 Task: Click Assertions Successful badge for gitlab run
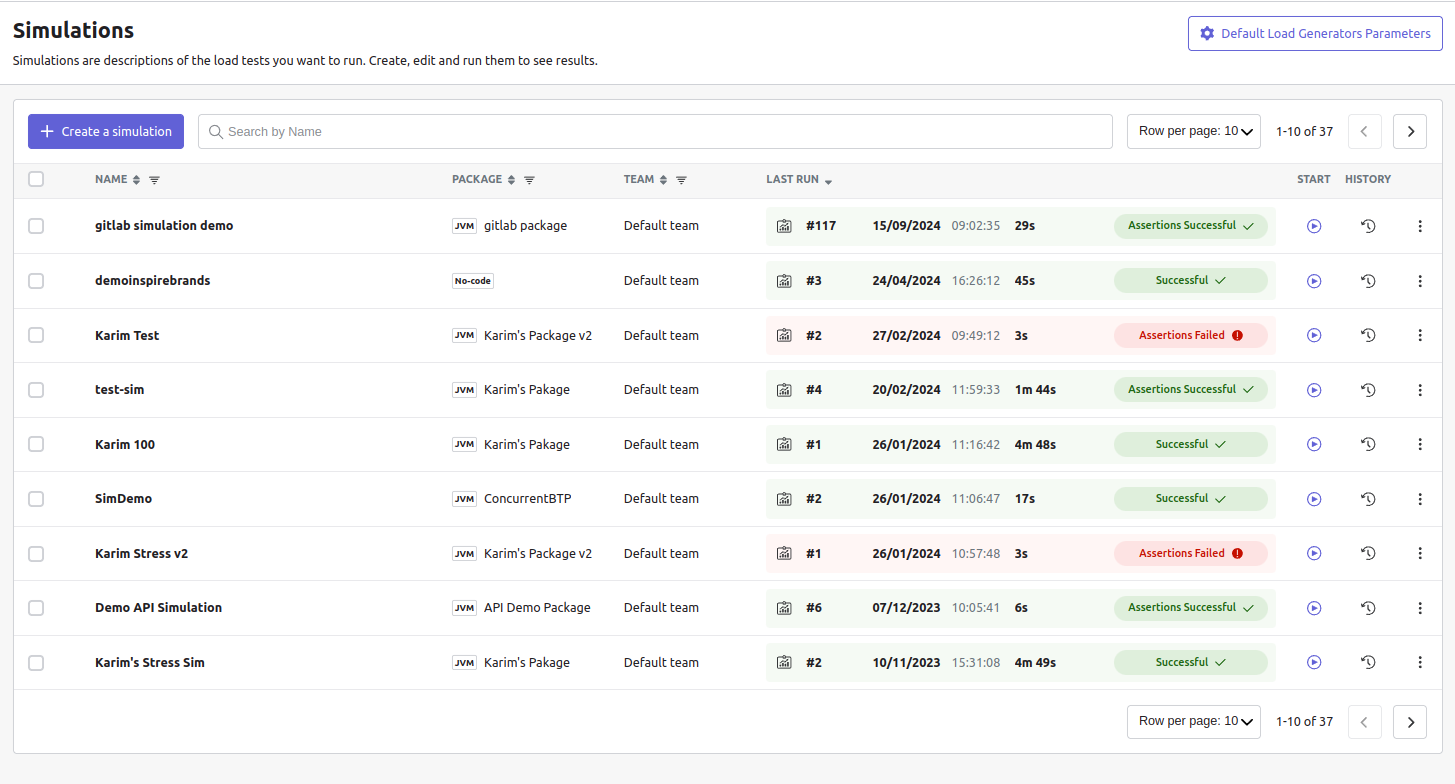pos(1191,226)
